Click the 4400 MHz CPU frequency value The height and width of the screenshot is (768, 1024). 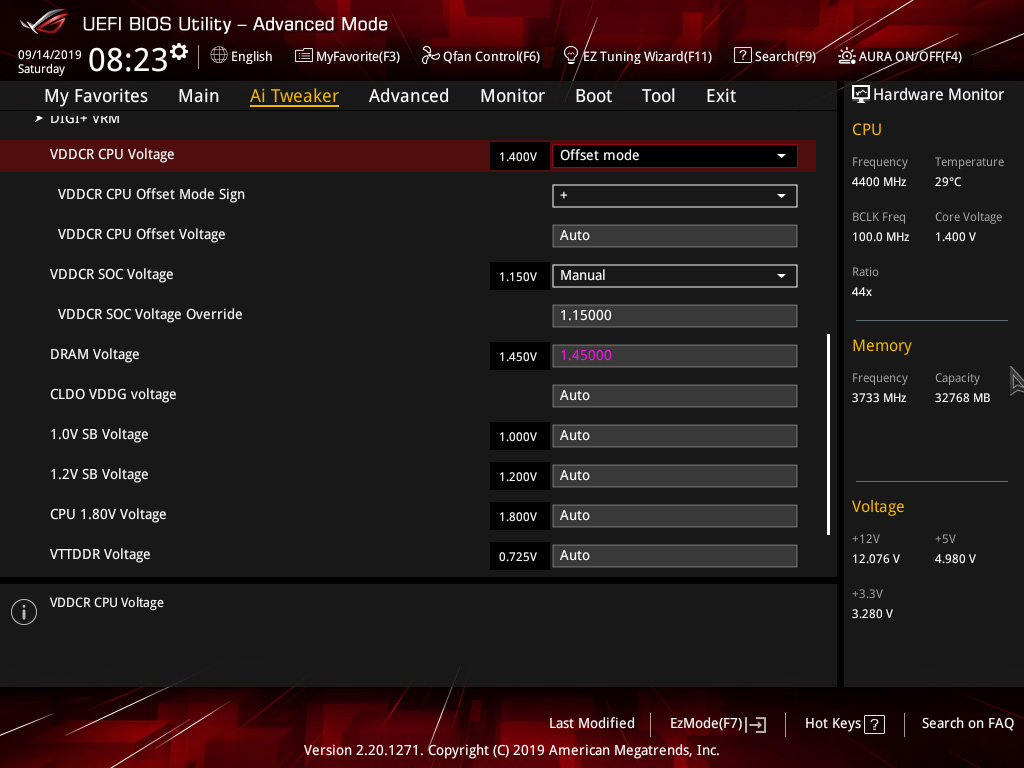879,182
